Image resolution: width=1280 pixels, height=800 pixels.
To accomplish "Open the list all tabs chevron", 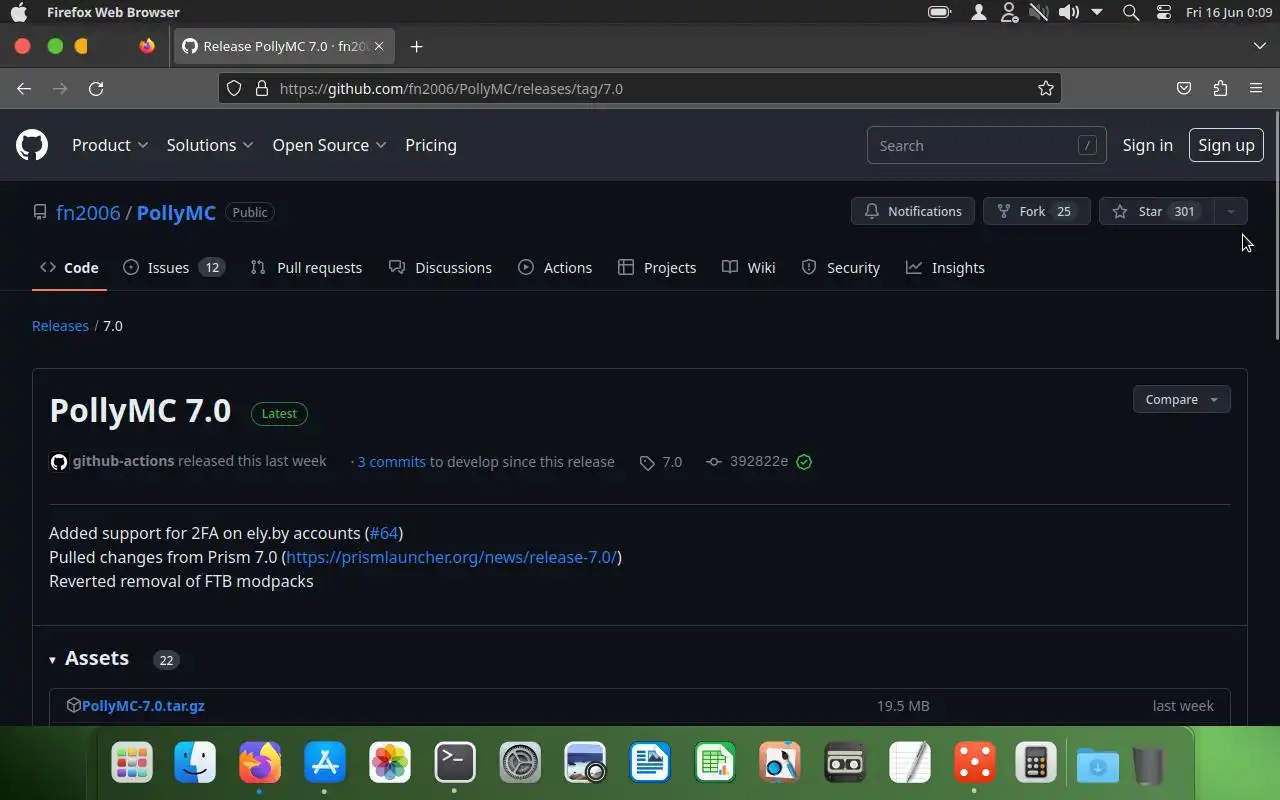I will (1259, 46).
